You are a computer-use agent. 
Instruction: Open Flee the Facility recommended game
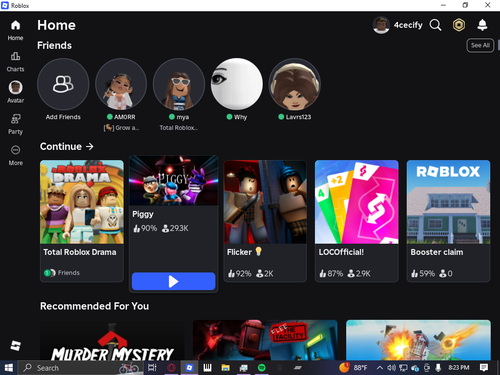[265, 340]
